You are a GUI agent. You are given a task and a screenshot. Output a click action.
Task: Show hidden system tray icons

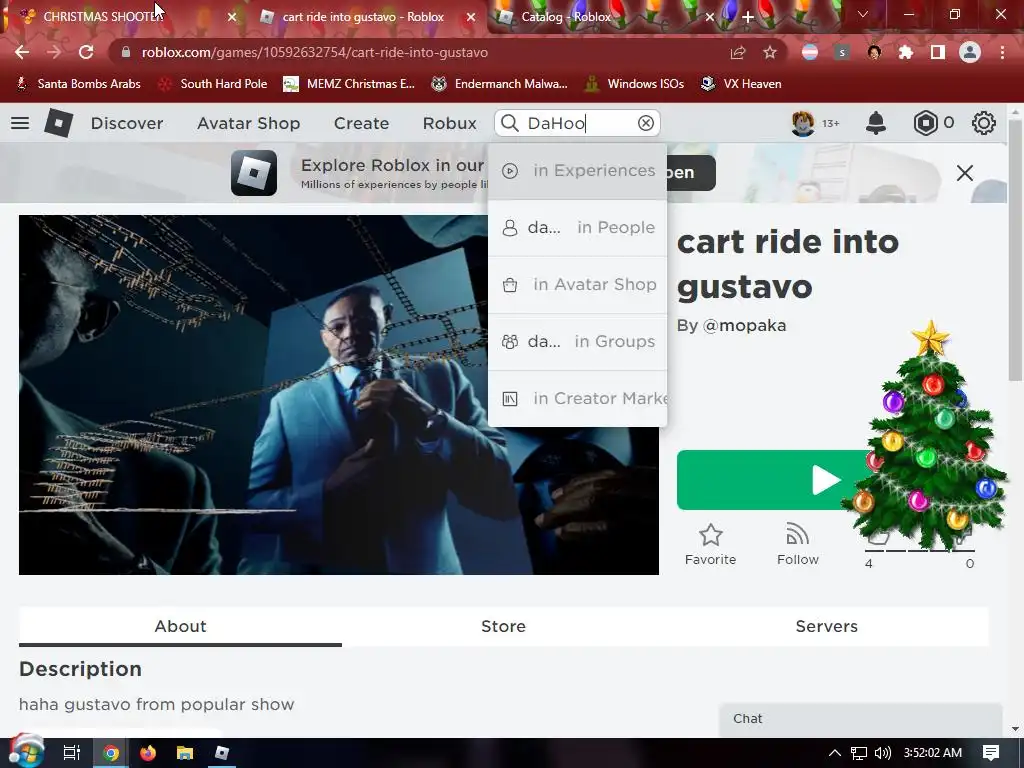pos(835,753)
